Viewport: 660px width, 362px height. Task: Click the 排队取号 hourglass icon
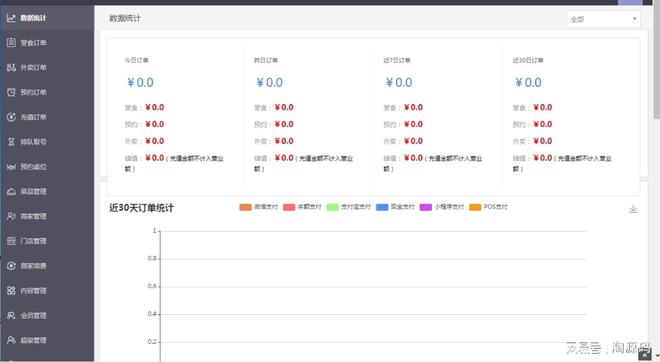click(x=11, y=142)
